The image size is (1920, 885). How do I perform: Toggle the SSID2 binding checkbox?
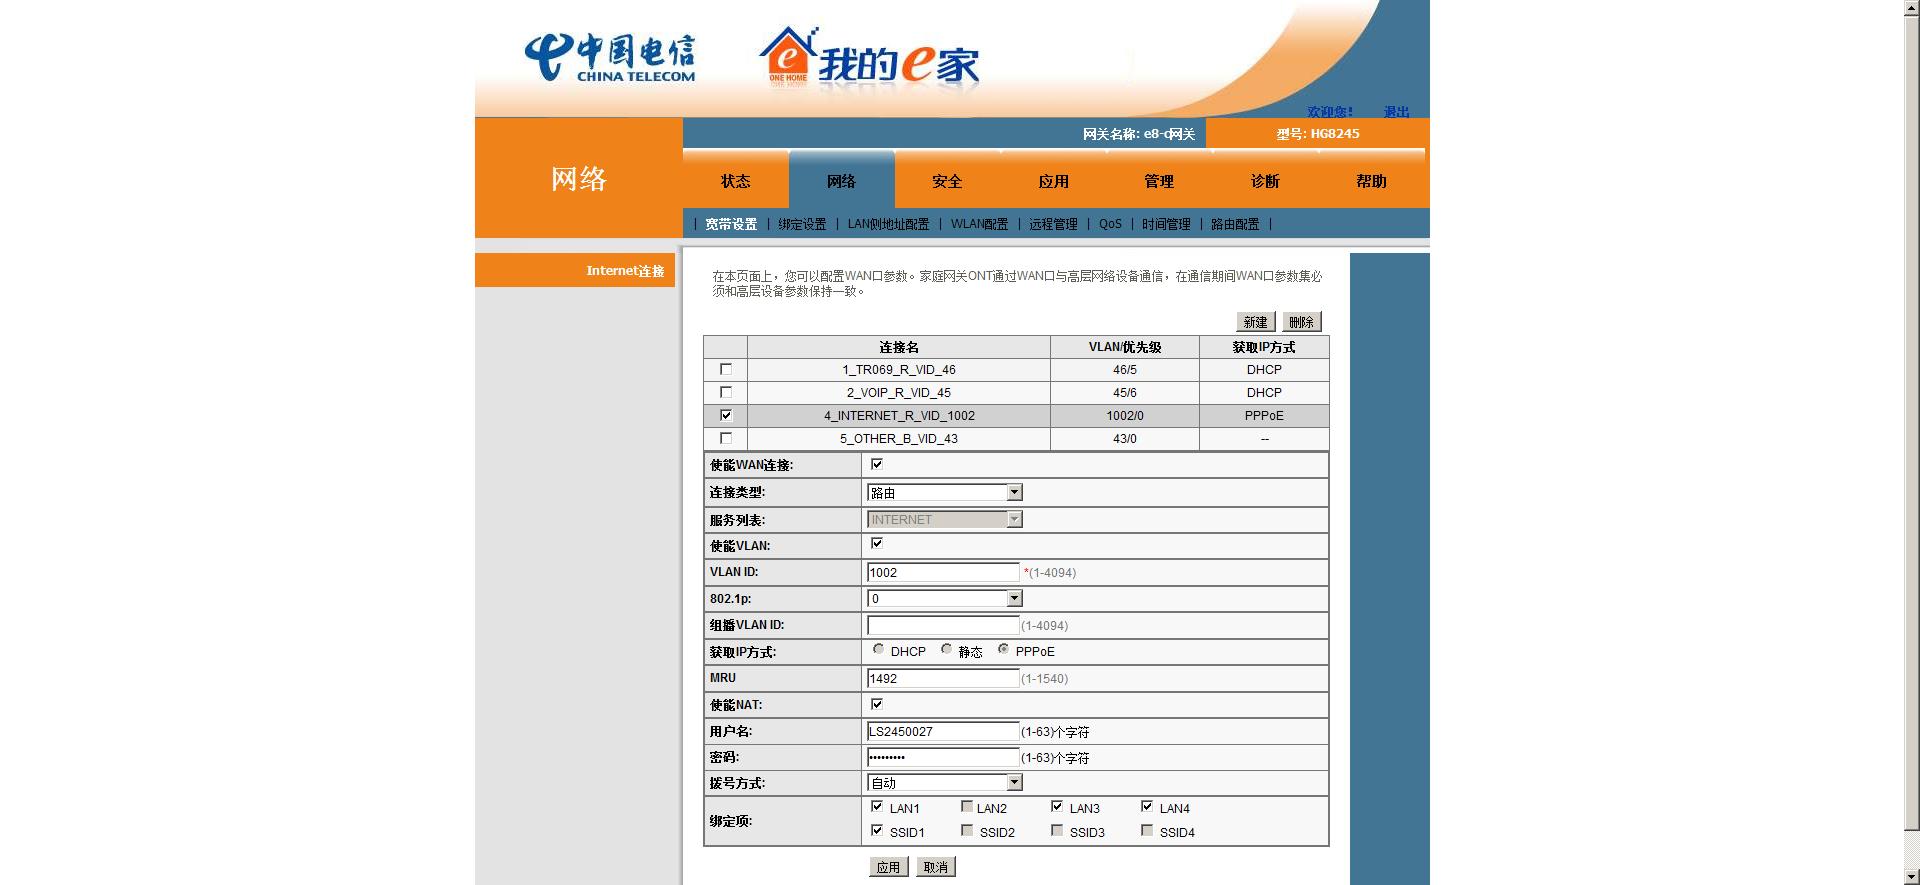point(967,830)
